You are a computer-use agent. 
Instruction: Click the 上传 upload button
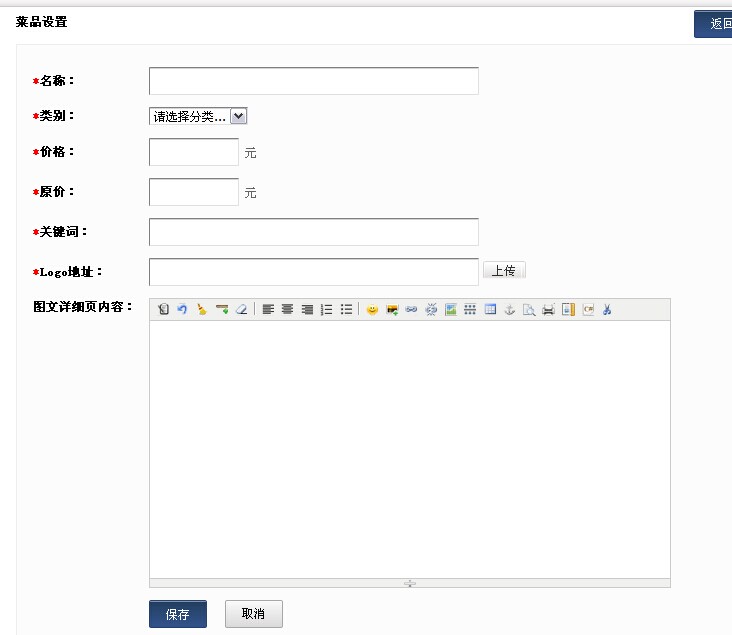[x=504, y=271]
